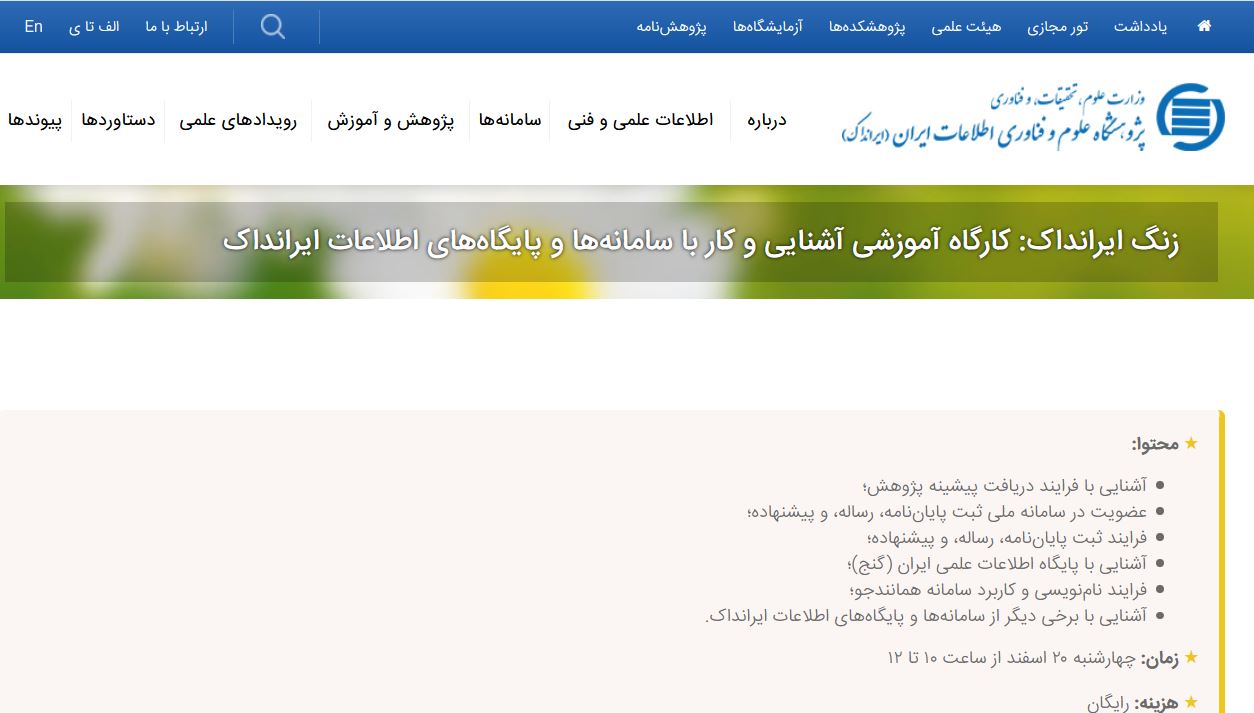Open the پیوندها navigation item
The height and width of the screenshot is (713, 1254).
(x=35, y=121)
